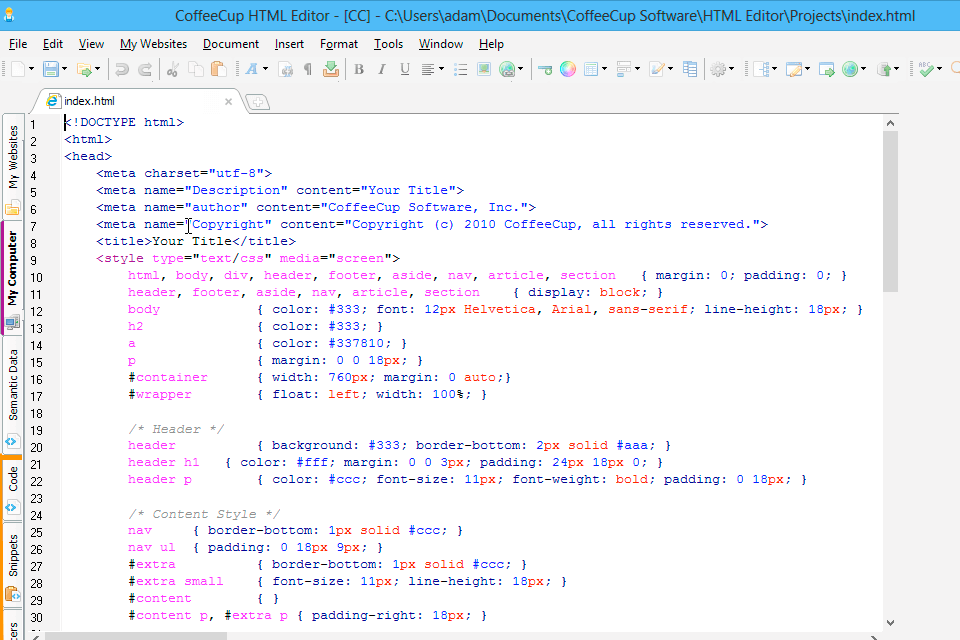Image resolution: width=960 pixels, height=640 pixels.
Task: Open the Help menu
Action: tap(491, 44)
